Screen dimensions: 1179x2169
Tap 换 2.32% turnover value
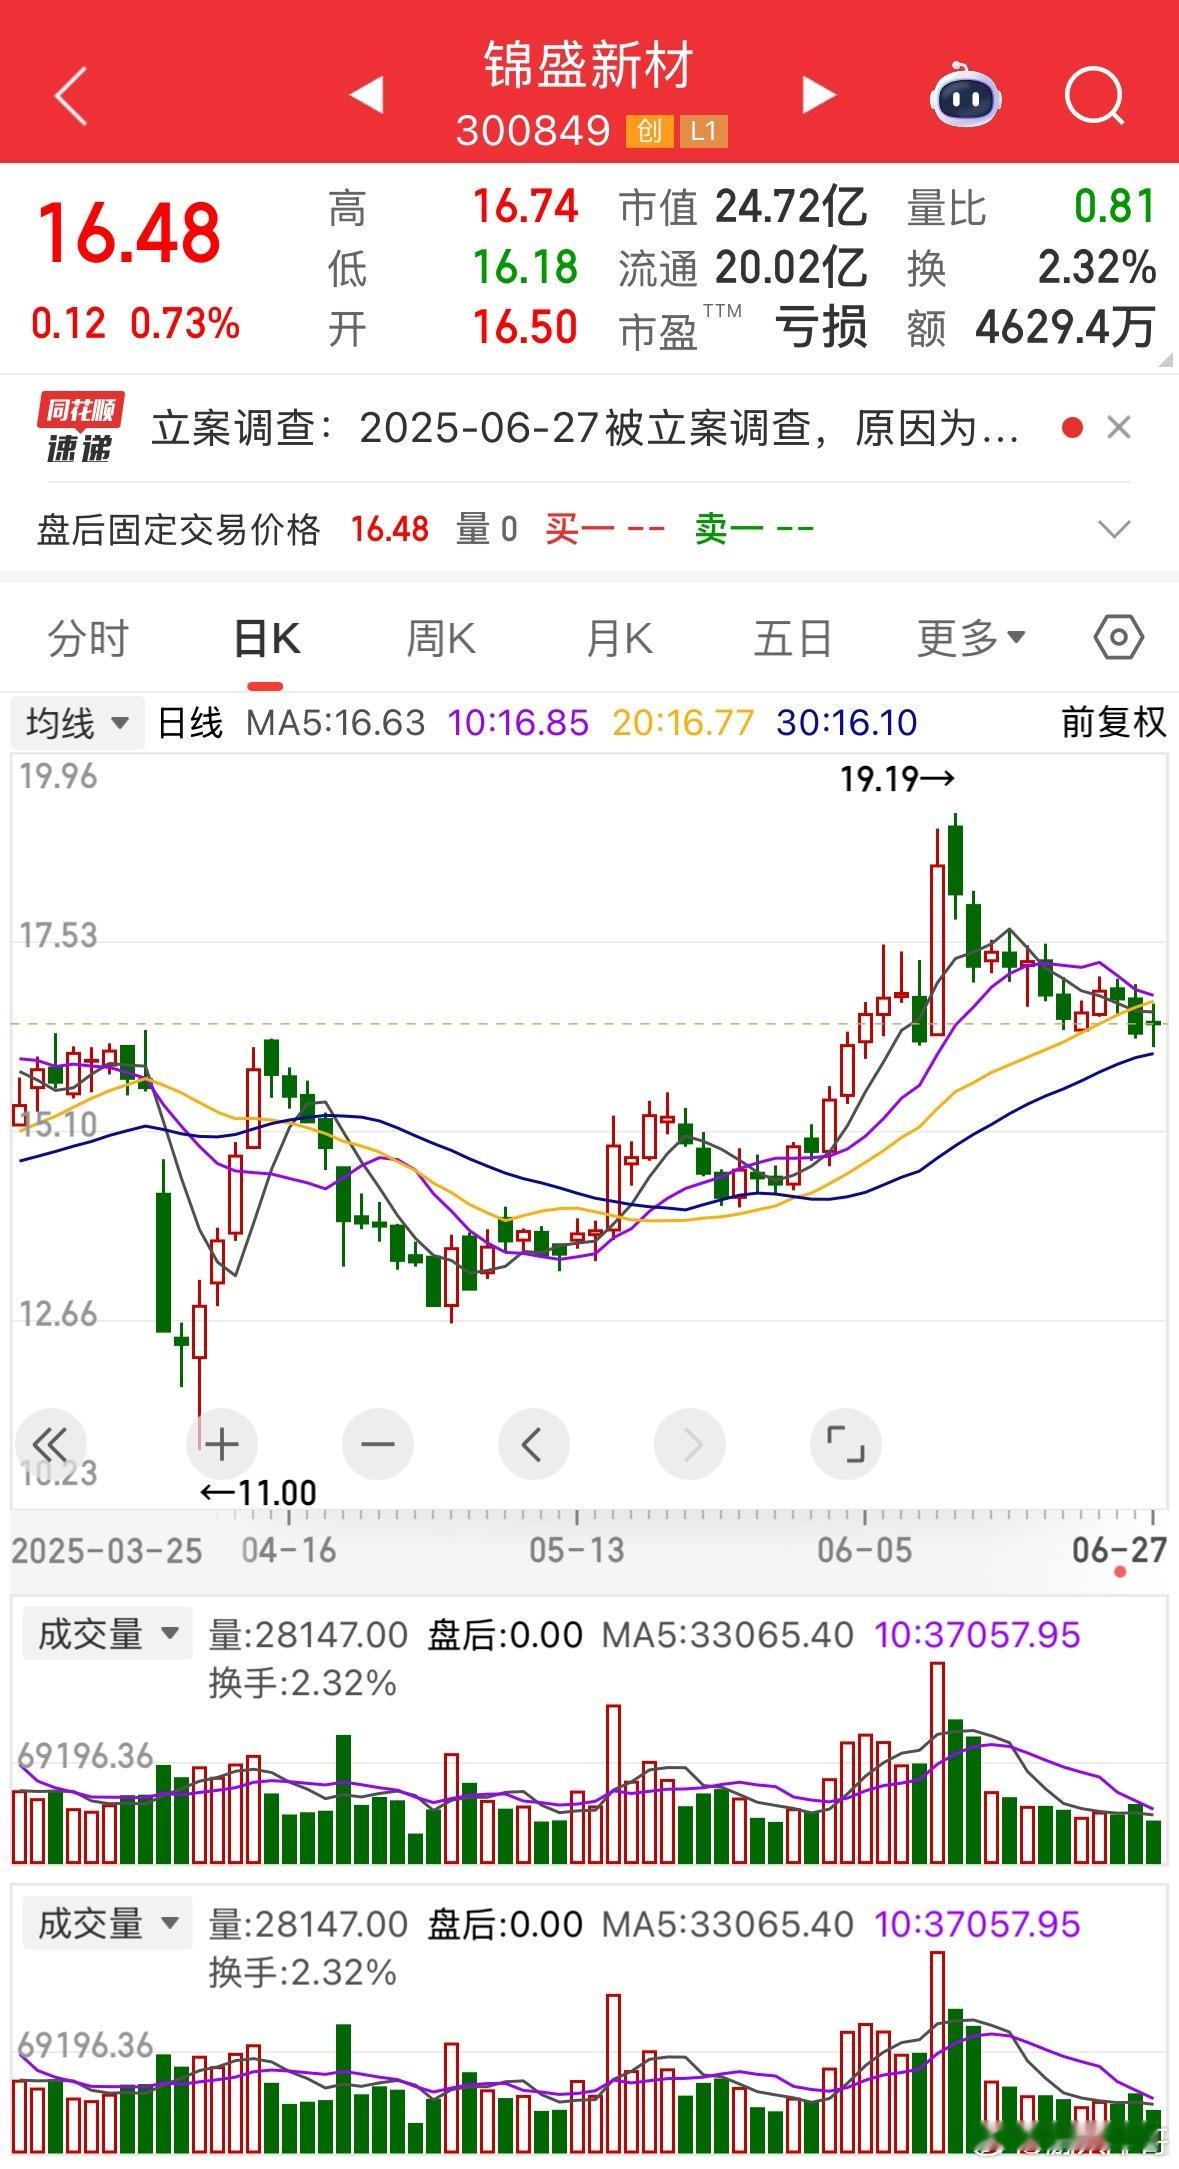(x=1032, y=267)
